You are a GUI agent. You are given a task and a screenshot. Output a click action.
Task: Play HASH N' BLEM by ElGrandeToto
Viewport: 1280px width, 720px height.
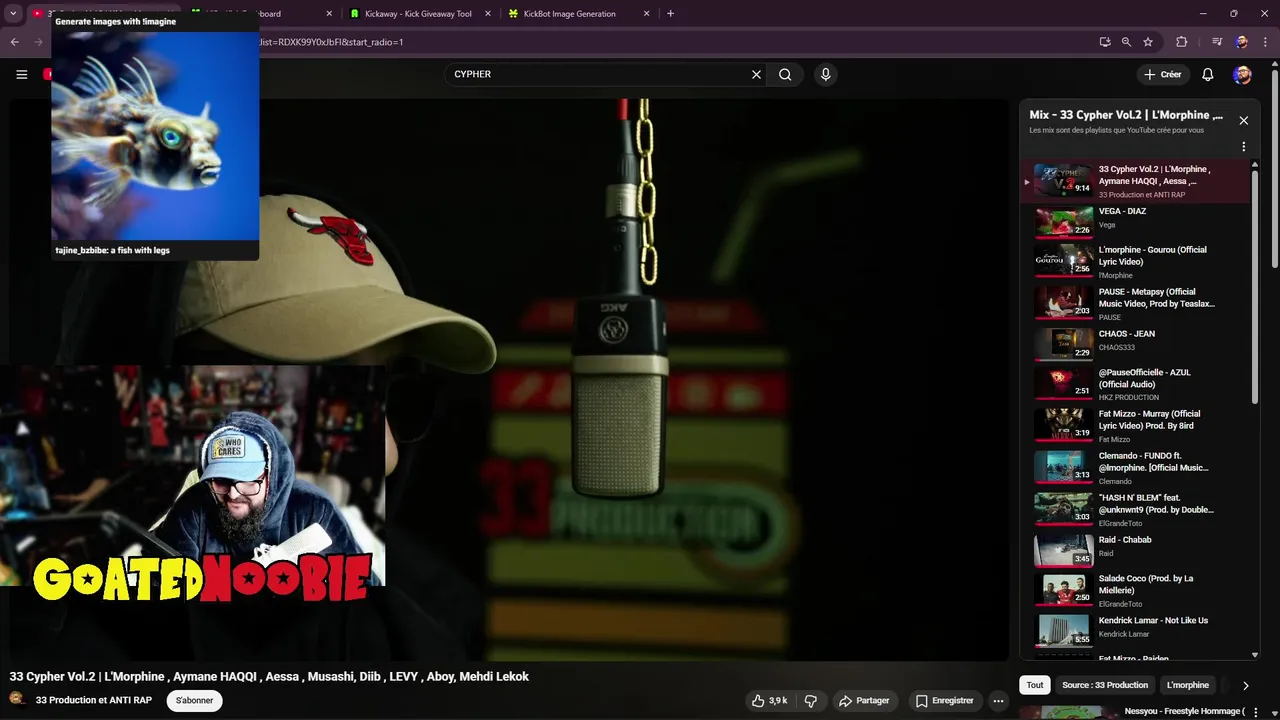point(1136,509)
